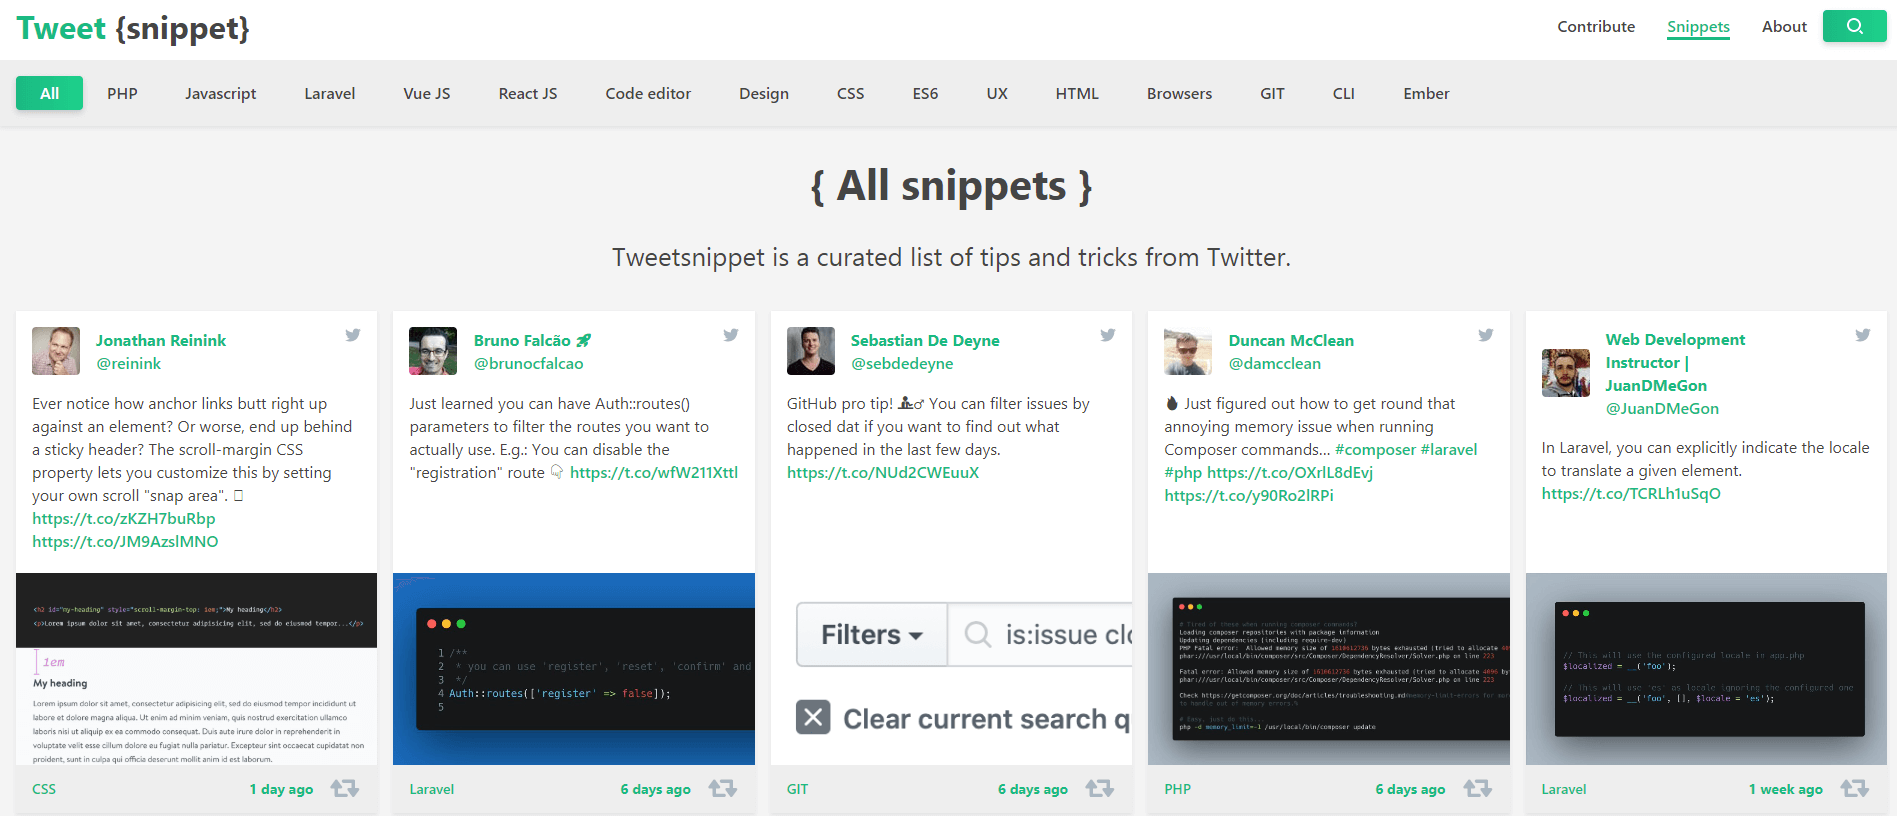Open link https://t.co/zKZH7buRbp
Viewport: 1897px width, 816px height.
124,518
